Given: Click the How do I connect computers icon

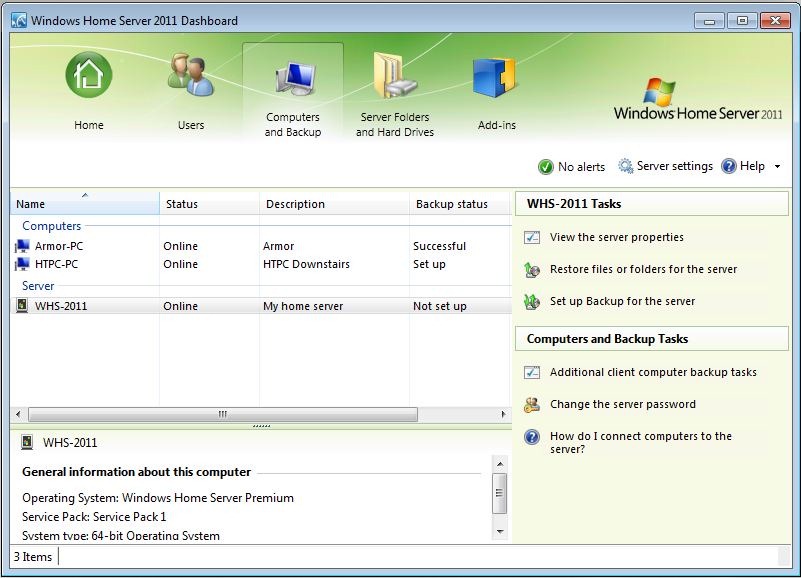Looking at the screenshot, I should tap(532, 437).
